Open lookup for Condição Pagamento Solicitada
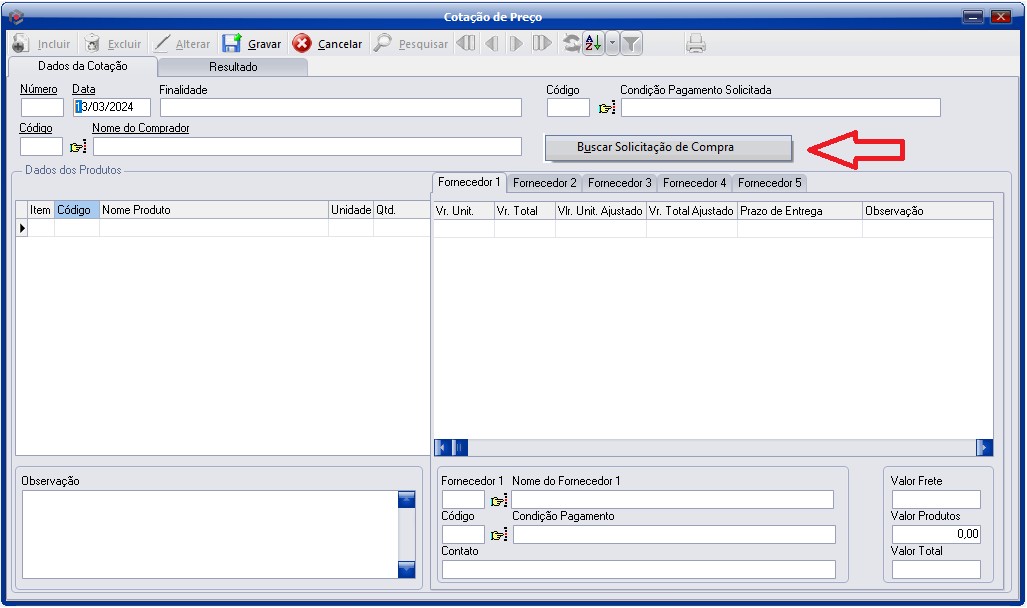The width and height of the screenshot is (1027, 608). pos(606,108)
